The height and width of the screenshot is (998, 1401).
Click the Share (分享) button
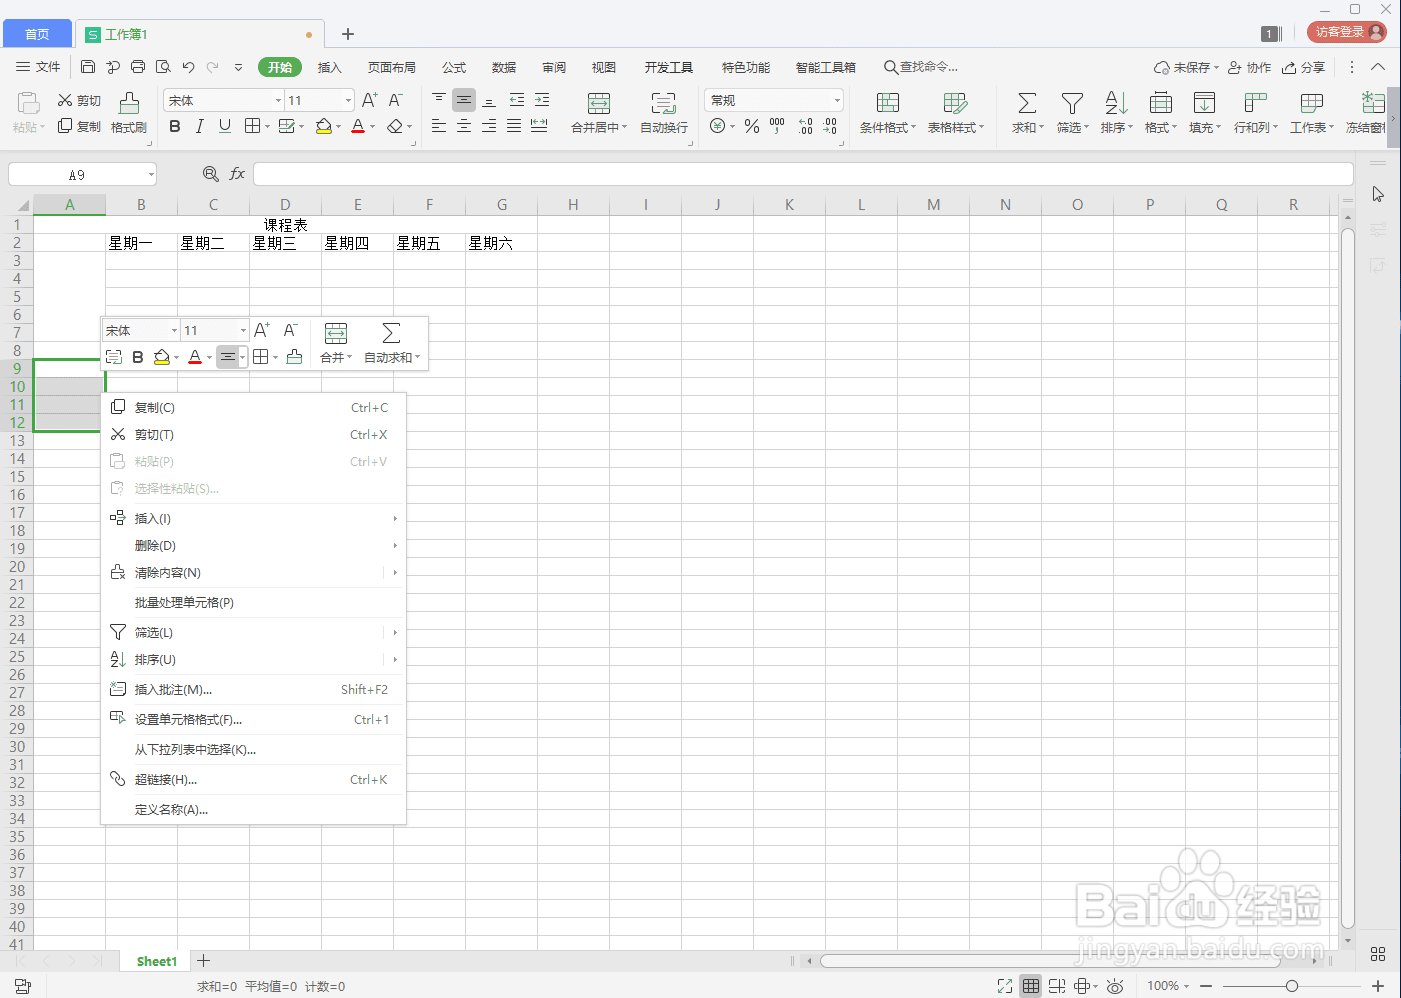pos(1304,67)
